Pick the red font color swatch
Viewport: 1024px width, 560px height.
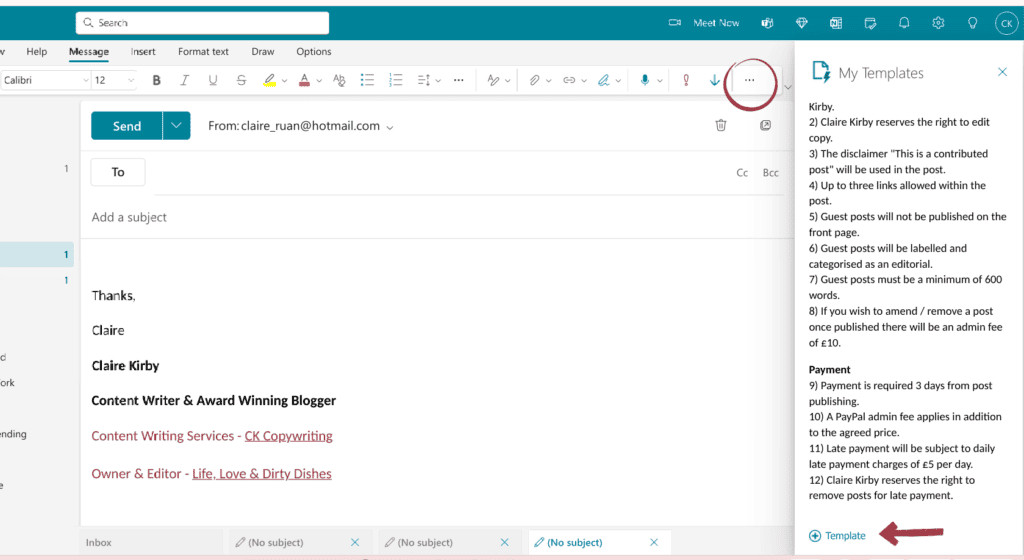(304, 80)
